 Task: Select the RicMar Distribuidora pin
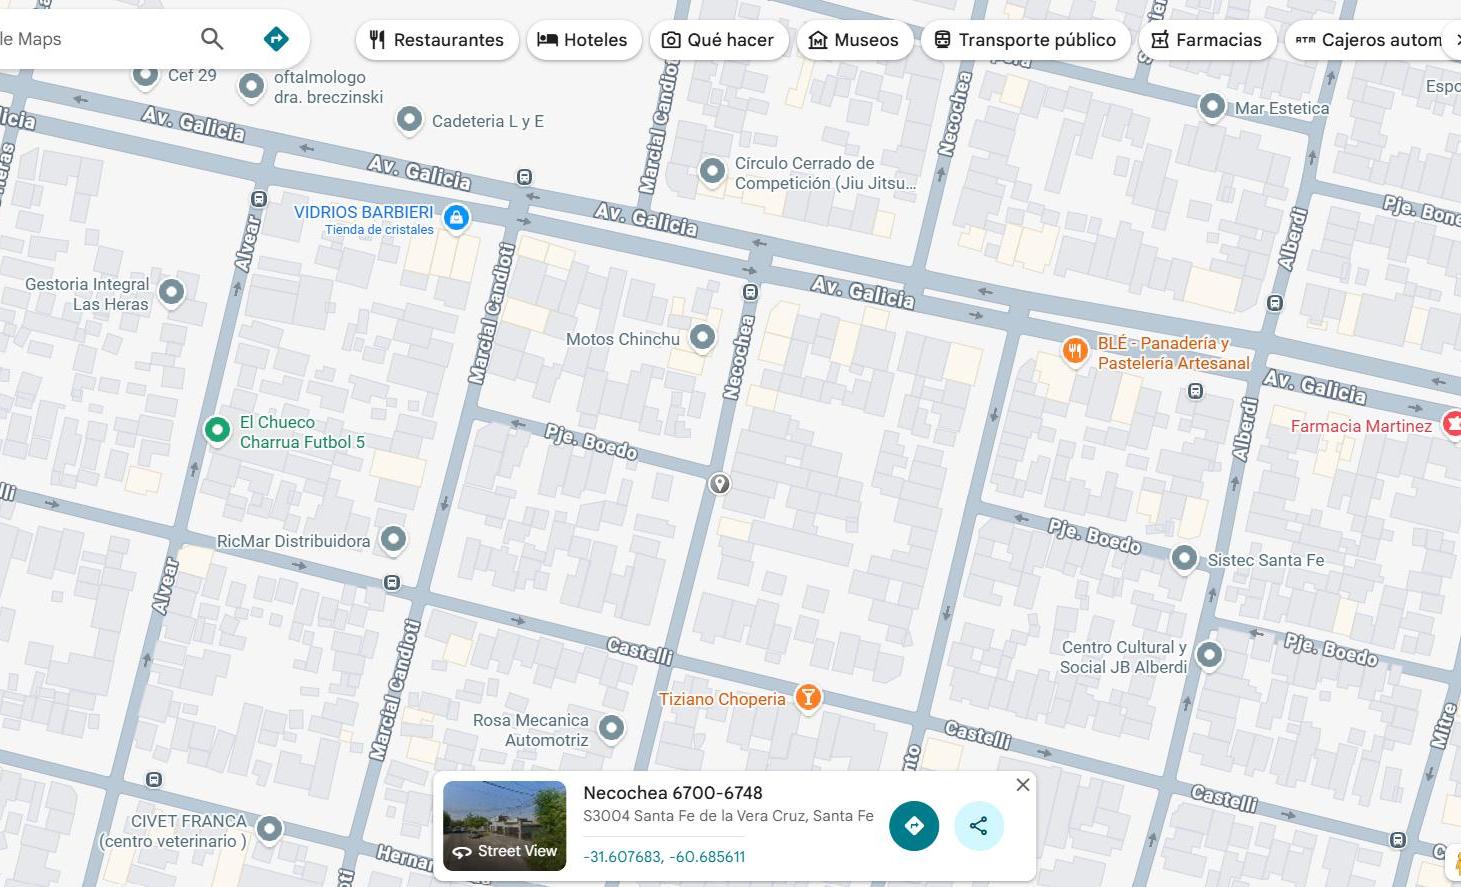tap(393, 539)
